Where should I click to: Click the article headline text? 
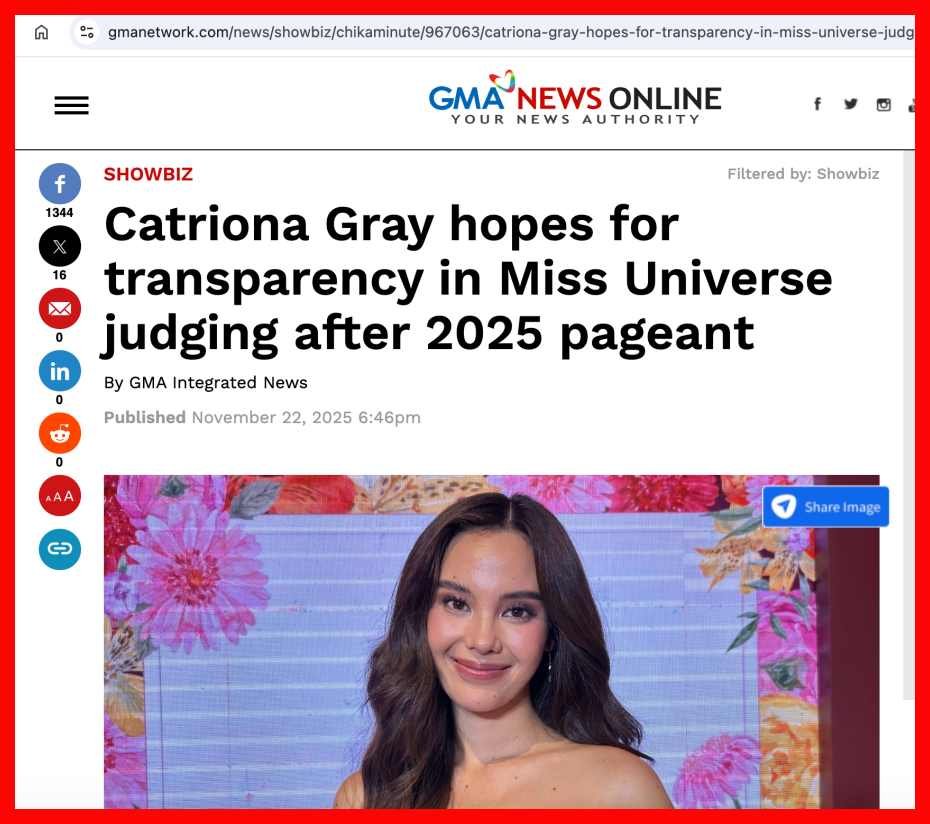(468, 279)
